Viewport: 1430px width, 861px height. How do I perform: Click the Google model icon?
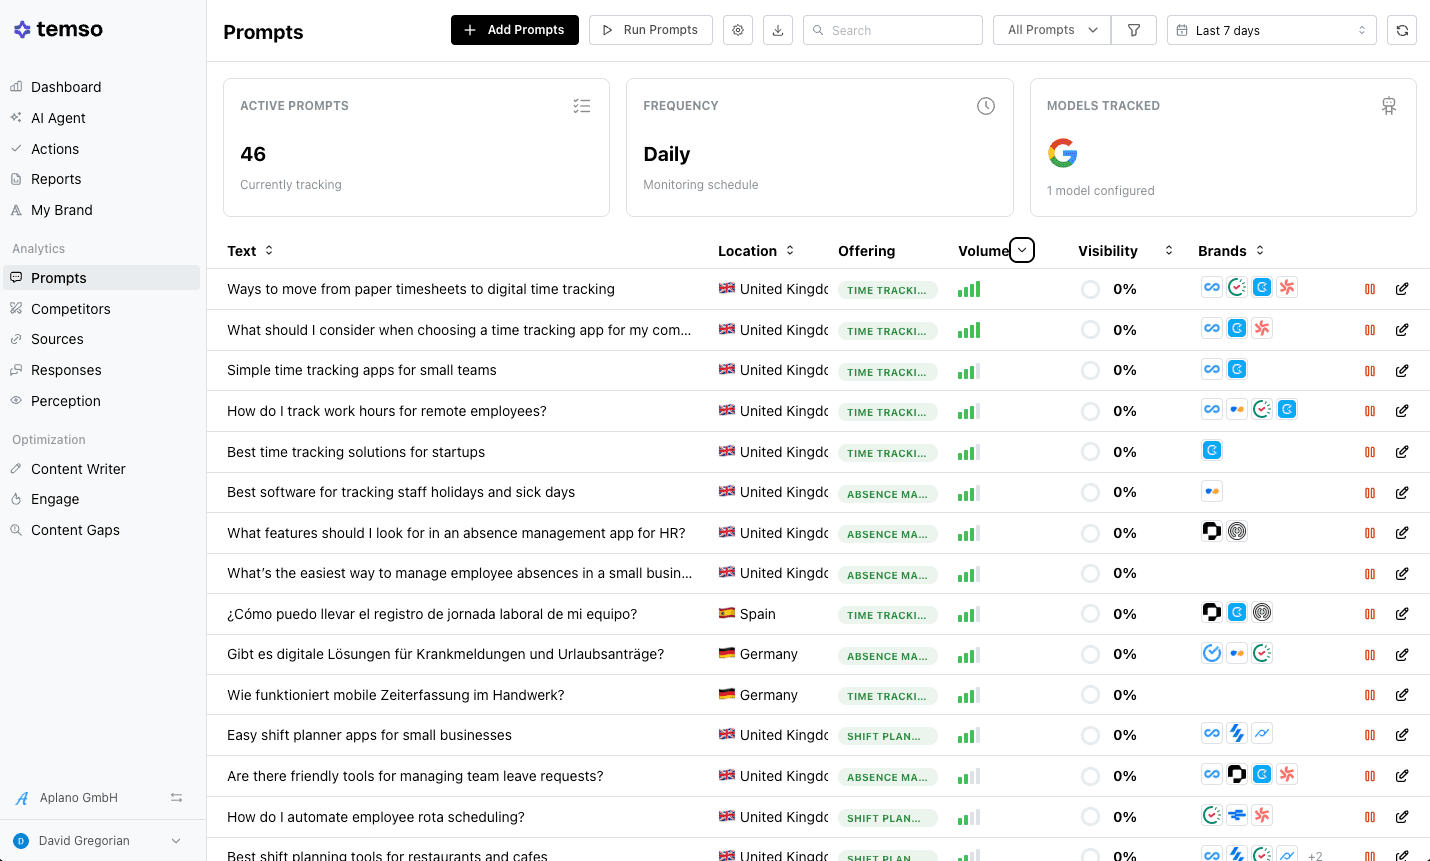[x=1062, y=153]
